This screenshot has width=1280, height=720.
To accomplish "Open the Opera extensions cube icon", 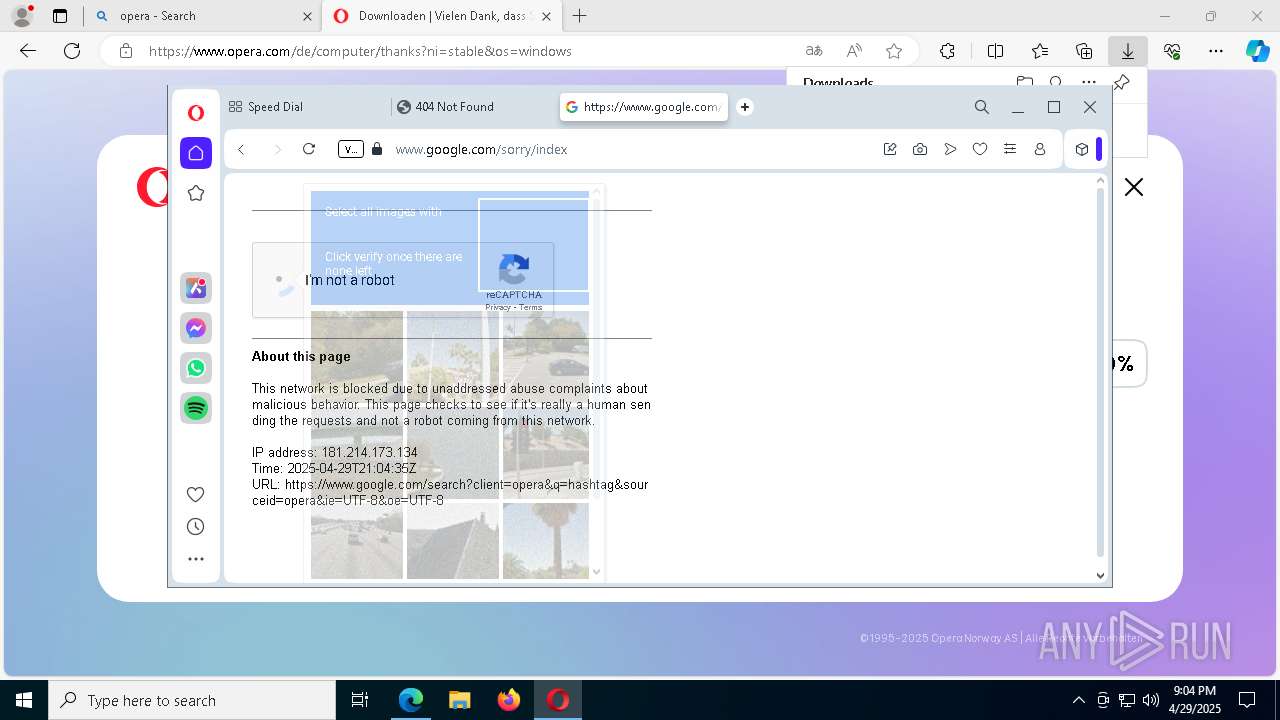I will [1082, 149].
